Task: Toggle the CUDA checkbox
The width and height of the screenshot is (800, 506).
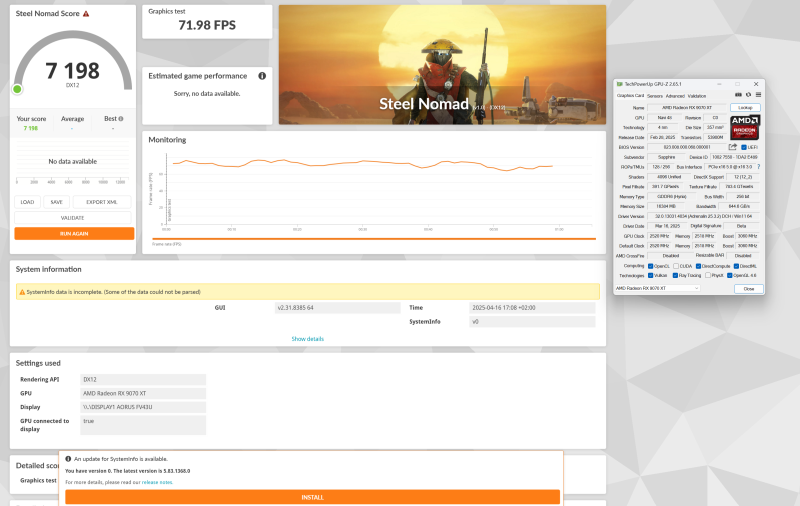Action: tap(677, 265)
